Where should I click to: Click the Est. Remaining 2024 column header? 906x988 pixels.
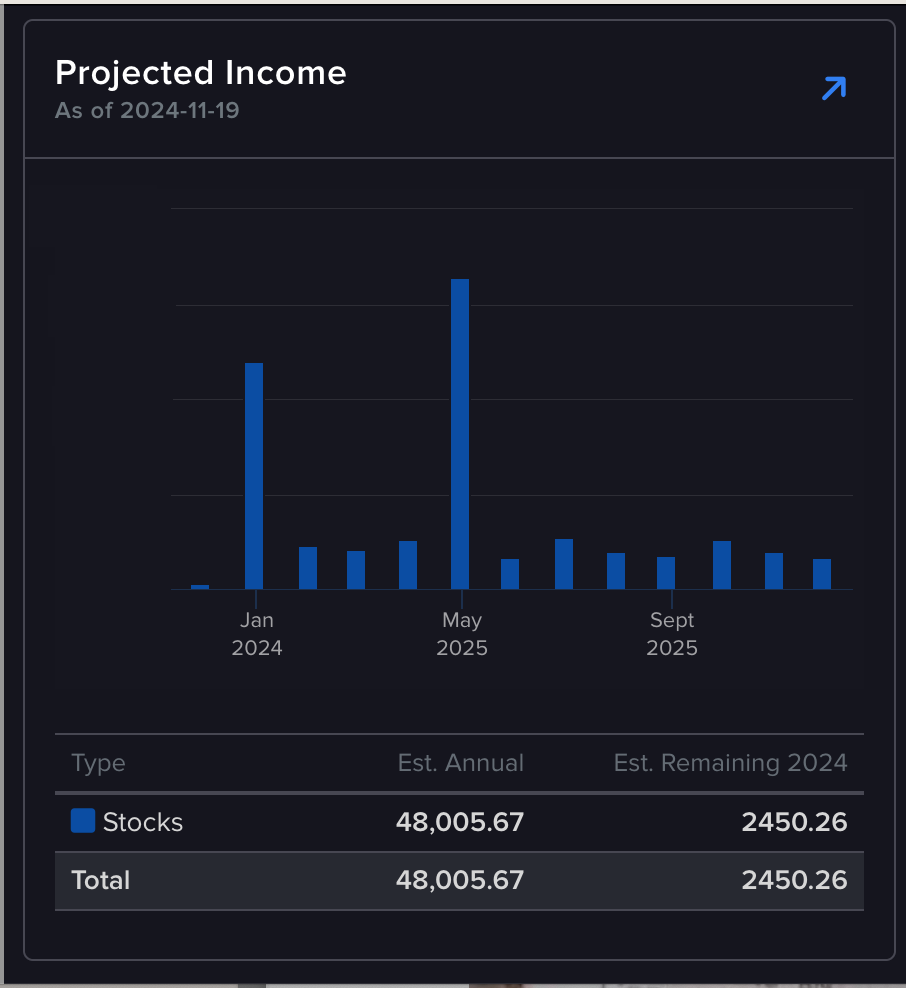point(730,763)
